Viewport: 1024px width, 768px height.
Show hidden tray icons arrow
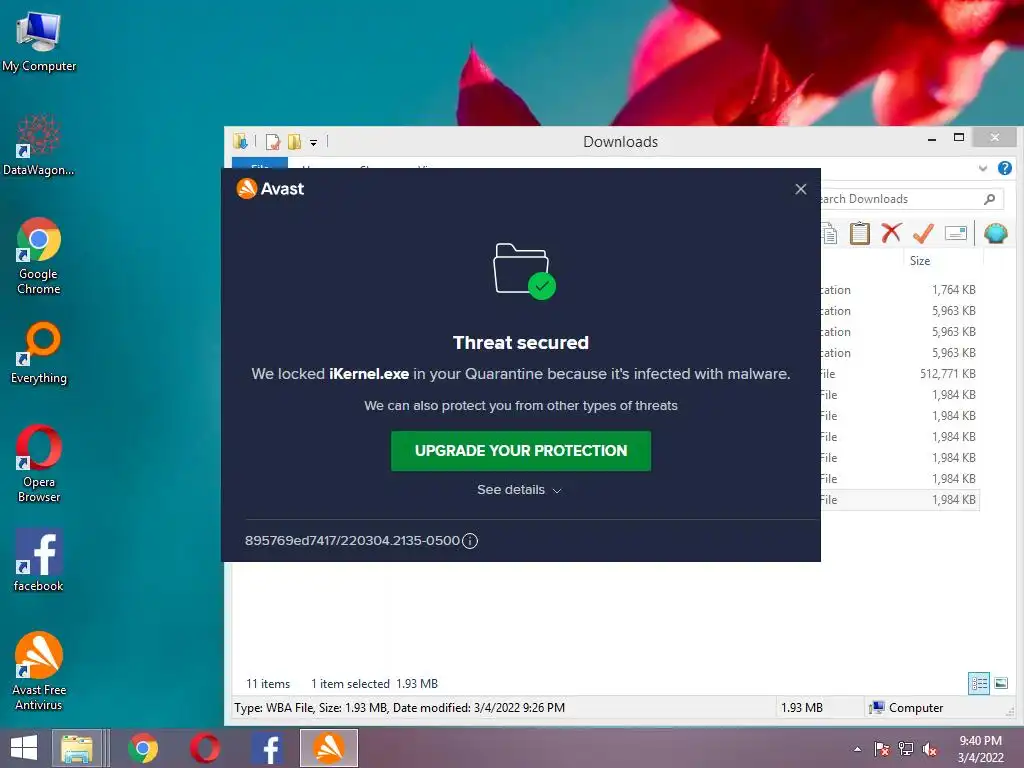coord(857,749)
